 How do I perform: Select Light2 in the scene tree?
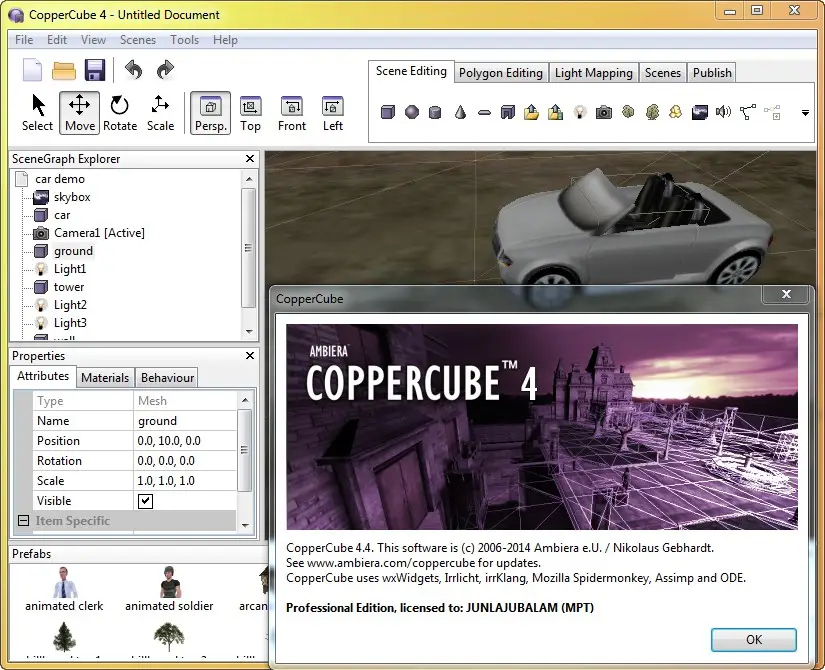[x=70, y=305]
